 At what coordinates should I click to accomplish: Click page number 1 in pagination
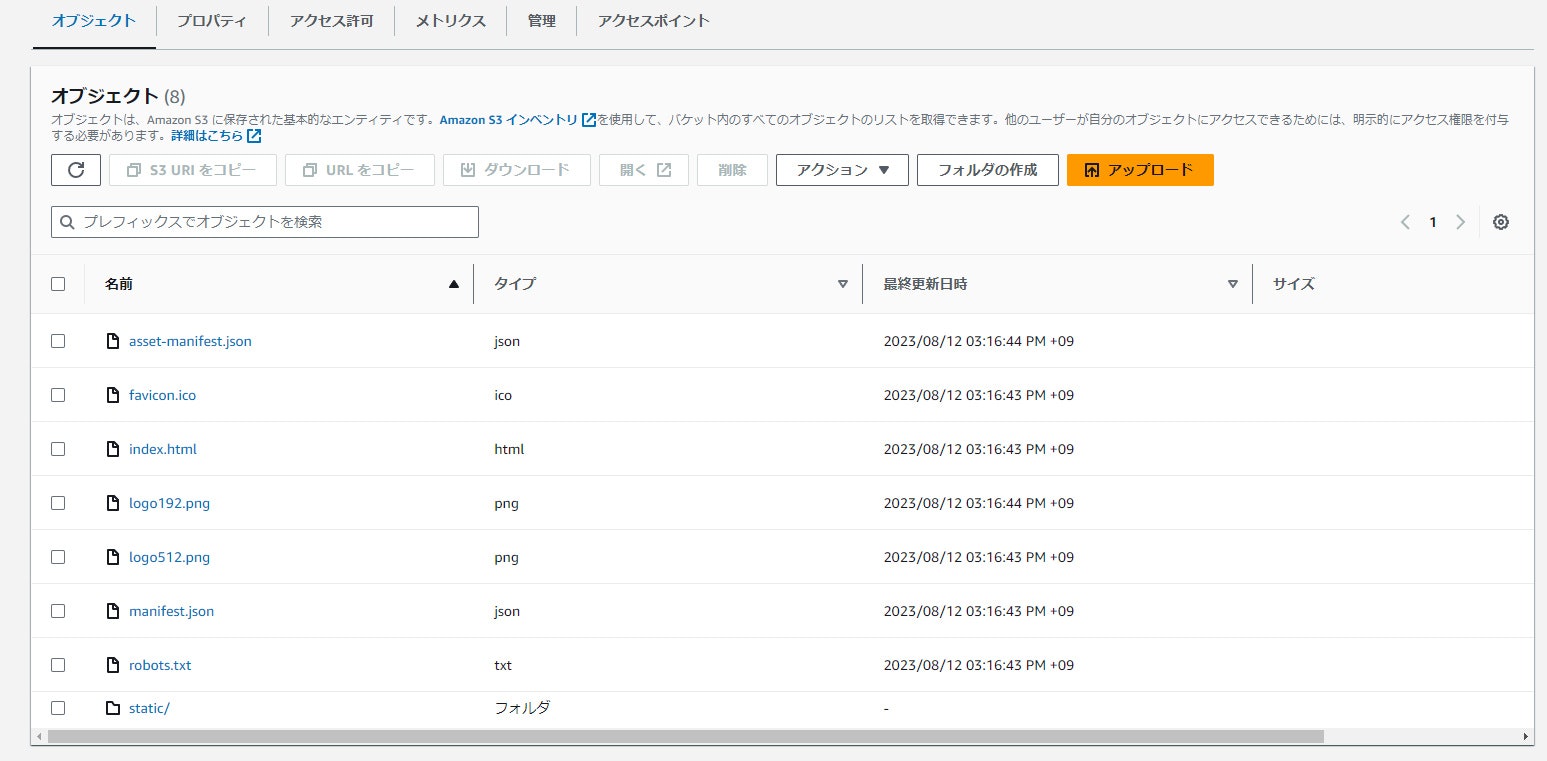(1433, 222)
